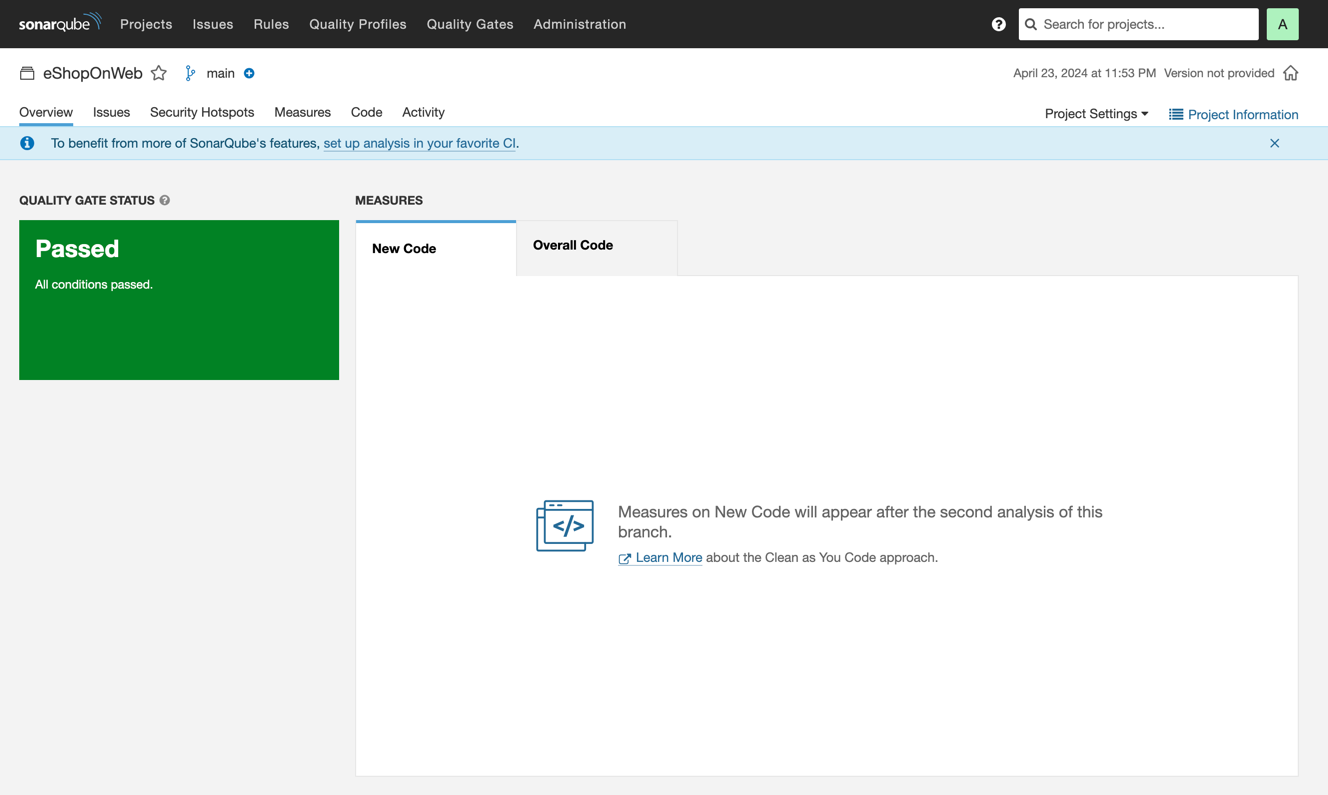Click the branch icon beside main
This screenshot has height=795, width=1328.
189,73
